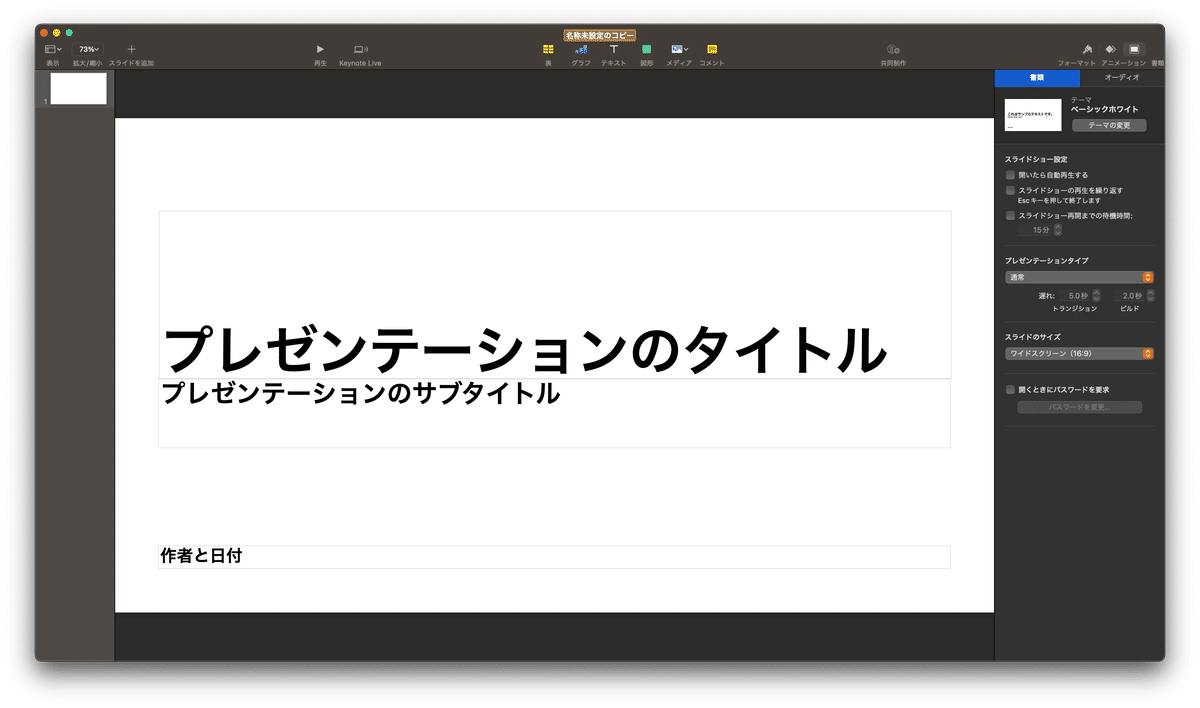Add a new slide with plus icon

tap(131, 49)
